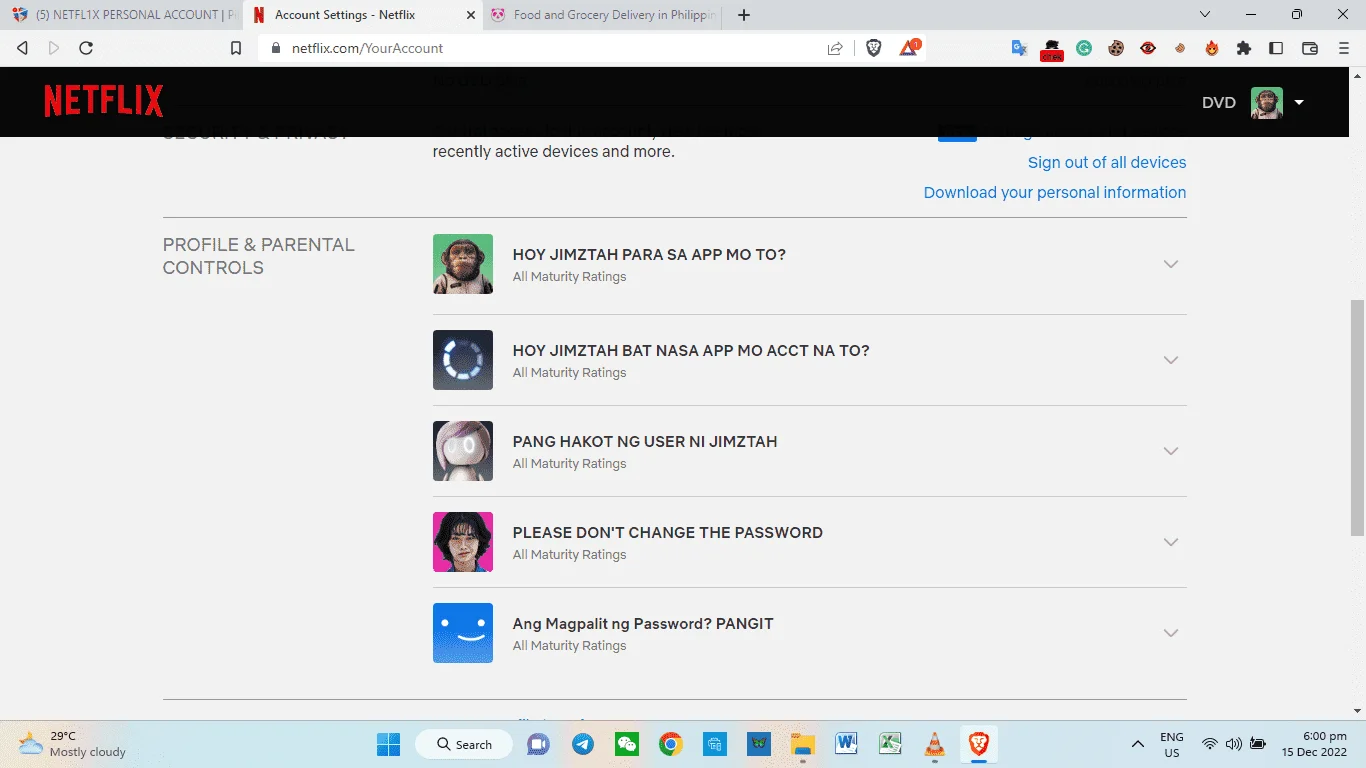Expand HOY JIMZTAH PARA SA APP profile chevron
The image size is (1366, 768).
pyautogui.click(x=1171, y=264)
